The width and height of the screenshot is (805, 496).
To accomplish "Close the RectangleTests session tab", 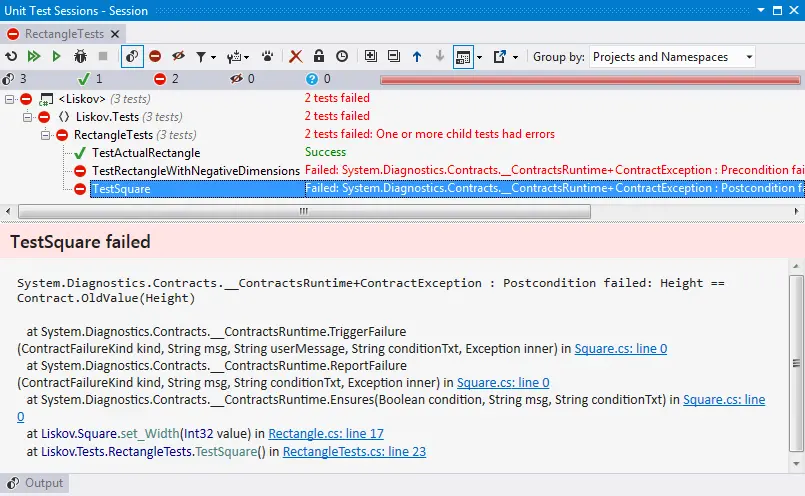I will tap(115, 34).
